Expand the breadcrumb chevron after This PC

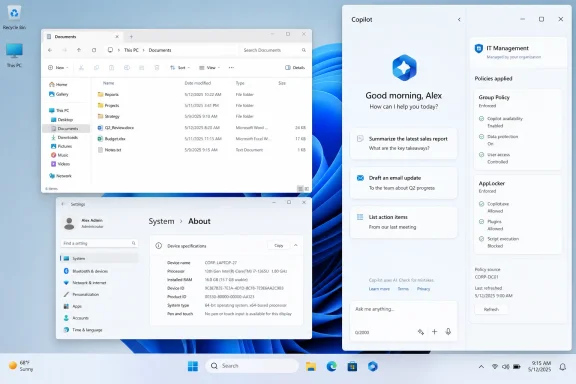(144, 50)
